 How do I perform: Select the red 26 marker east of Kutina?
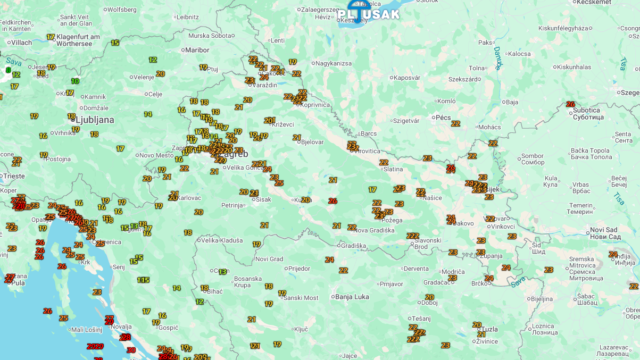click(x=333, y=201)
